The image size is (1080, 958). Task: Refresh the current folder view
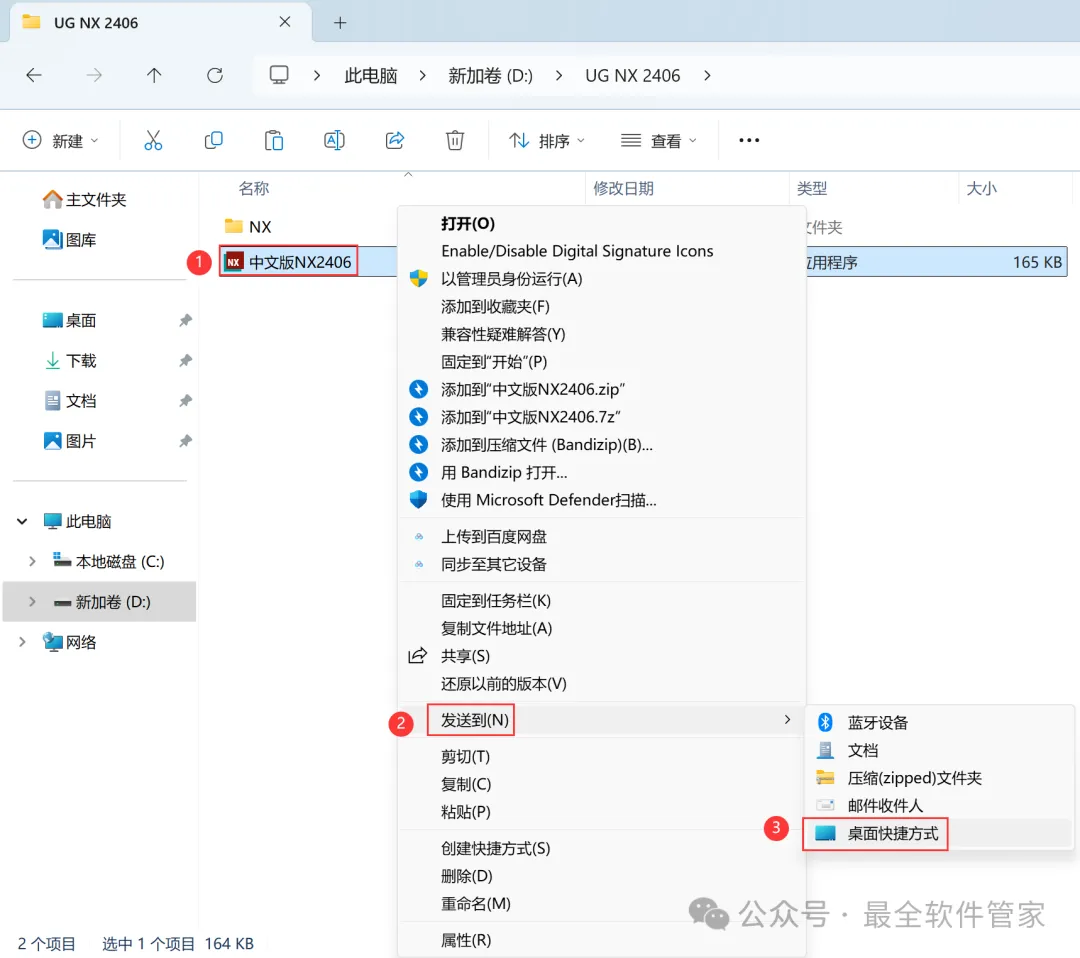[x=215, y=75]
